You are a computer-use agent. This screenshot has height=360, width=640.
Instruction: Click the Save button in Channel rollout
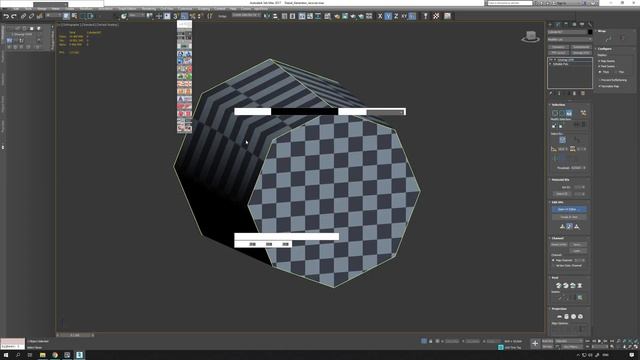pos(577,244)
